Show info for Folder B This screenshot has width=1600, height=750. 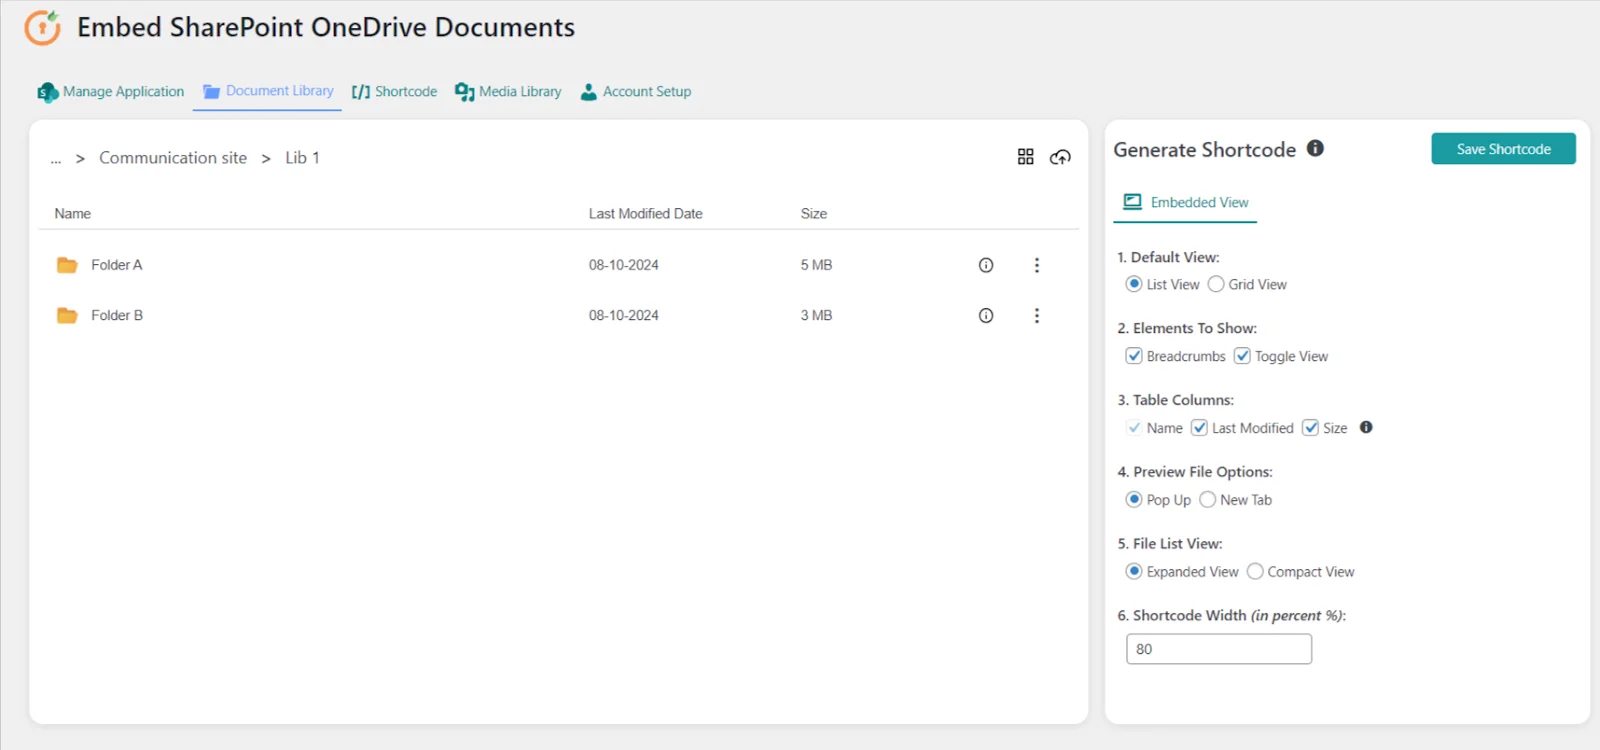(986, 315)
